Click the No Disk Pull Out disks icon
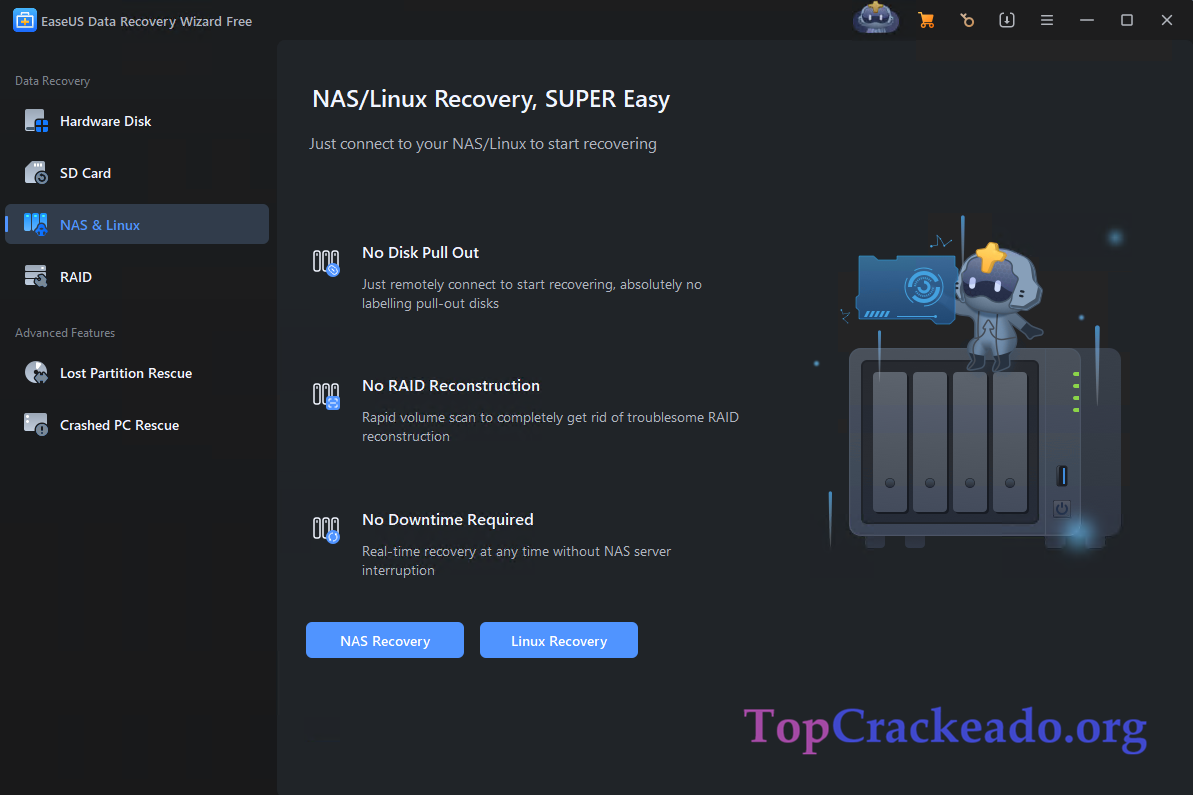Viewport: 1193px width, 795px height. click(x=326, y=262)
